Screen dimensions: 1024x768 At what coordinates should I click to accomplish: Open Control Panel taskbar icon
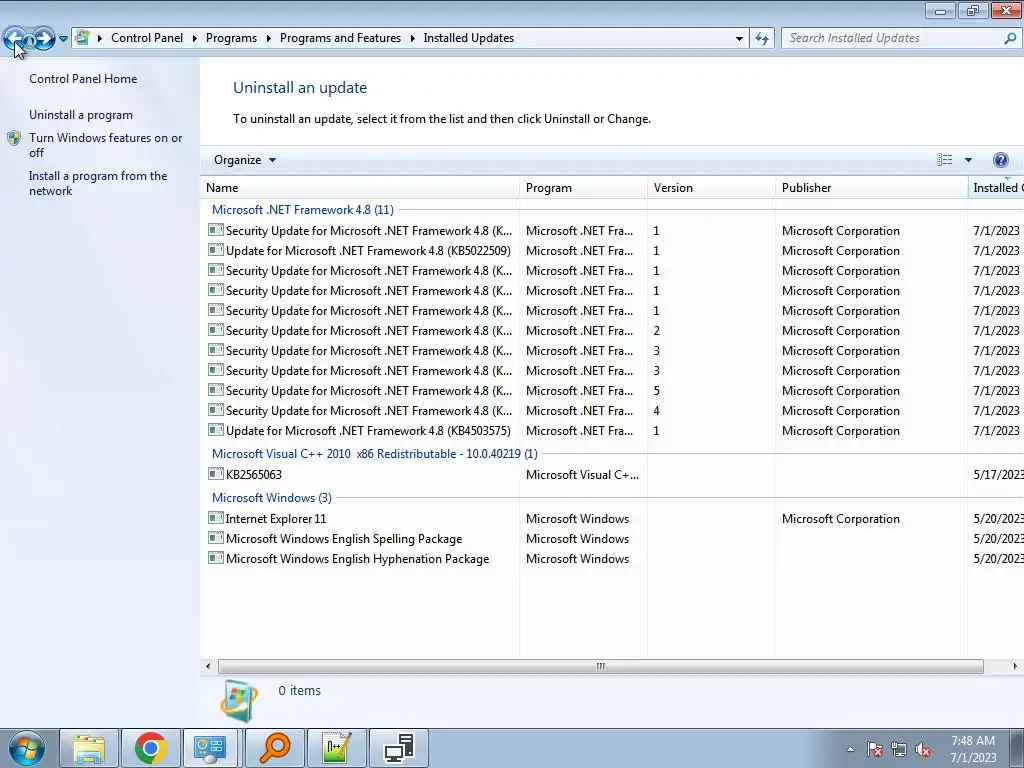tap(211, 748)
